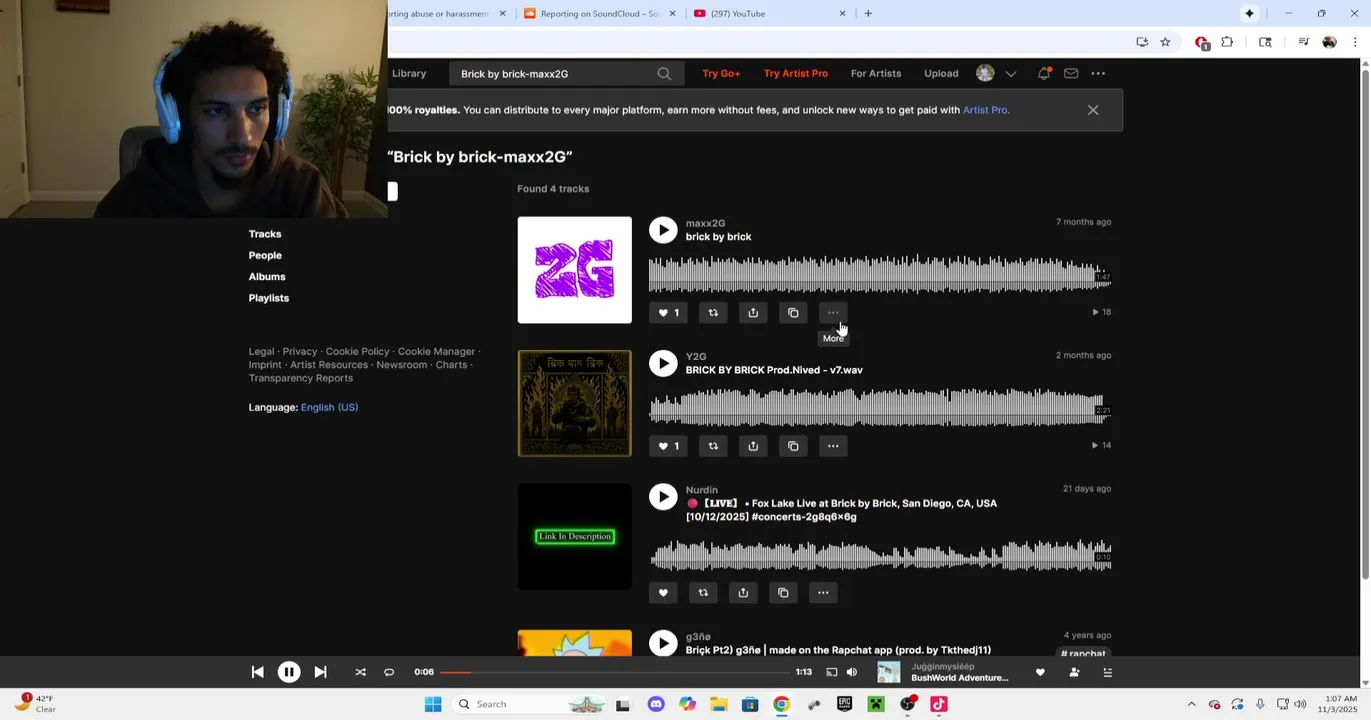Screen dimensions: 1371x720
Task: Filter search results by Playlists
Action: (x=269, y=298)
